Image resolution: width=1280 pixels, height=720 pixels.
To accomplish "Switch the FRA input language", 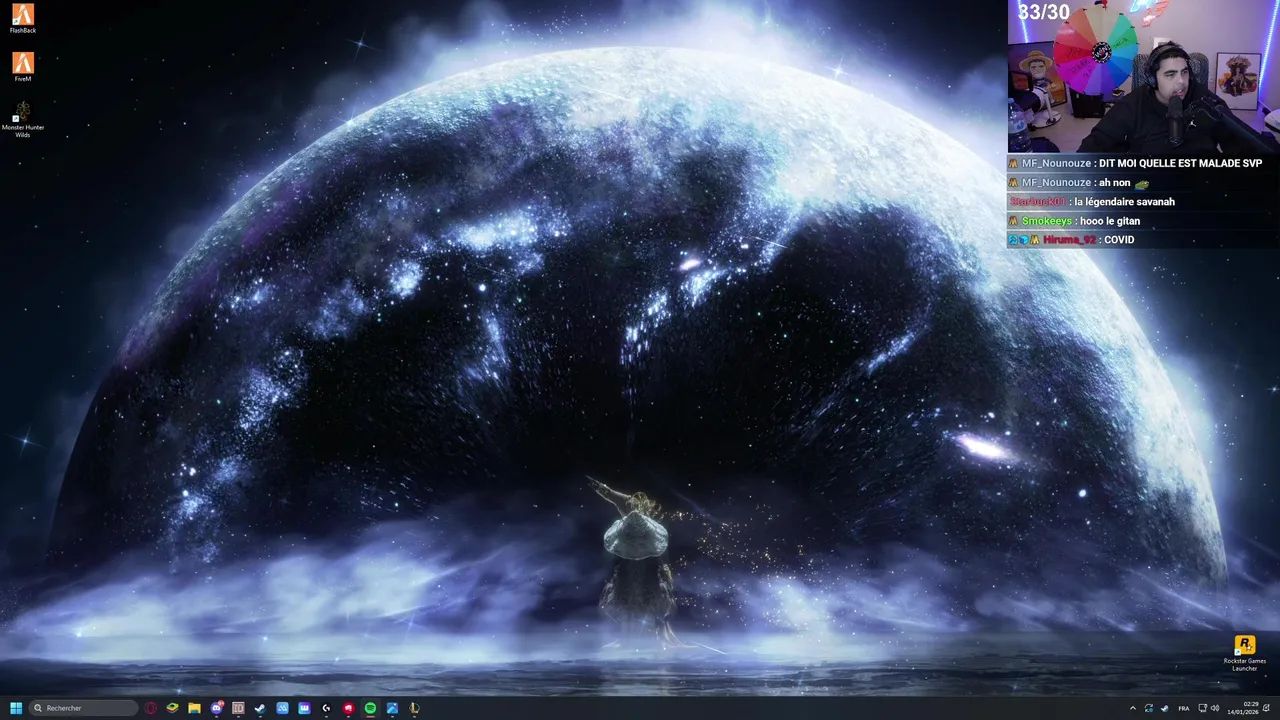I will tap(1184, 708).
